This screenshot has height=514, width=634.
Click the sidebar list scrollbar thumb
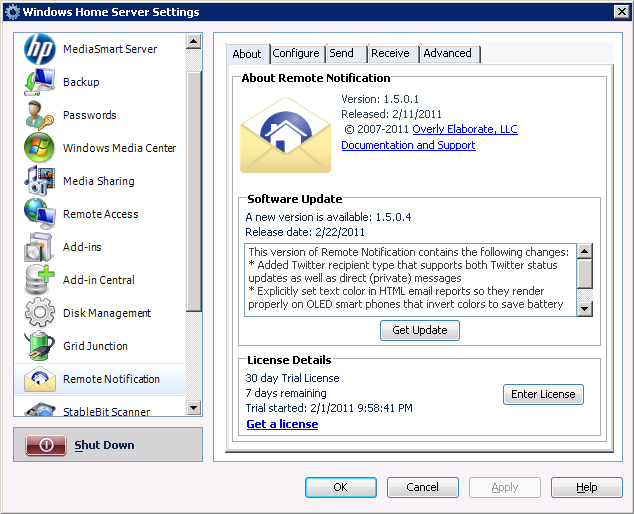click(x=194, y=192)
